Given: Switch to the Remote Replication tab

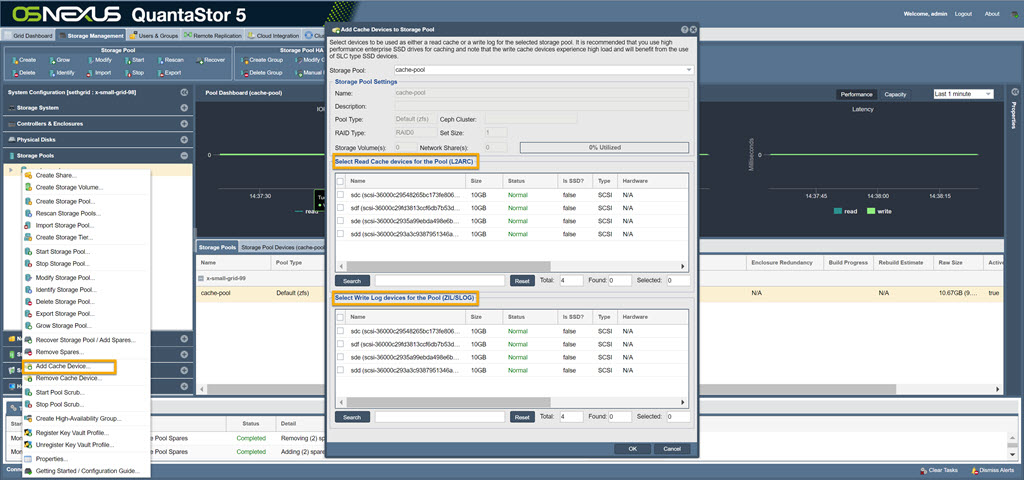Looking at the screenshot, I should (x=213, y=36).
